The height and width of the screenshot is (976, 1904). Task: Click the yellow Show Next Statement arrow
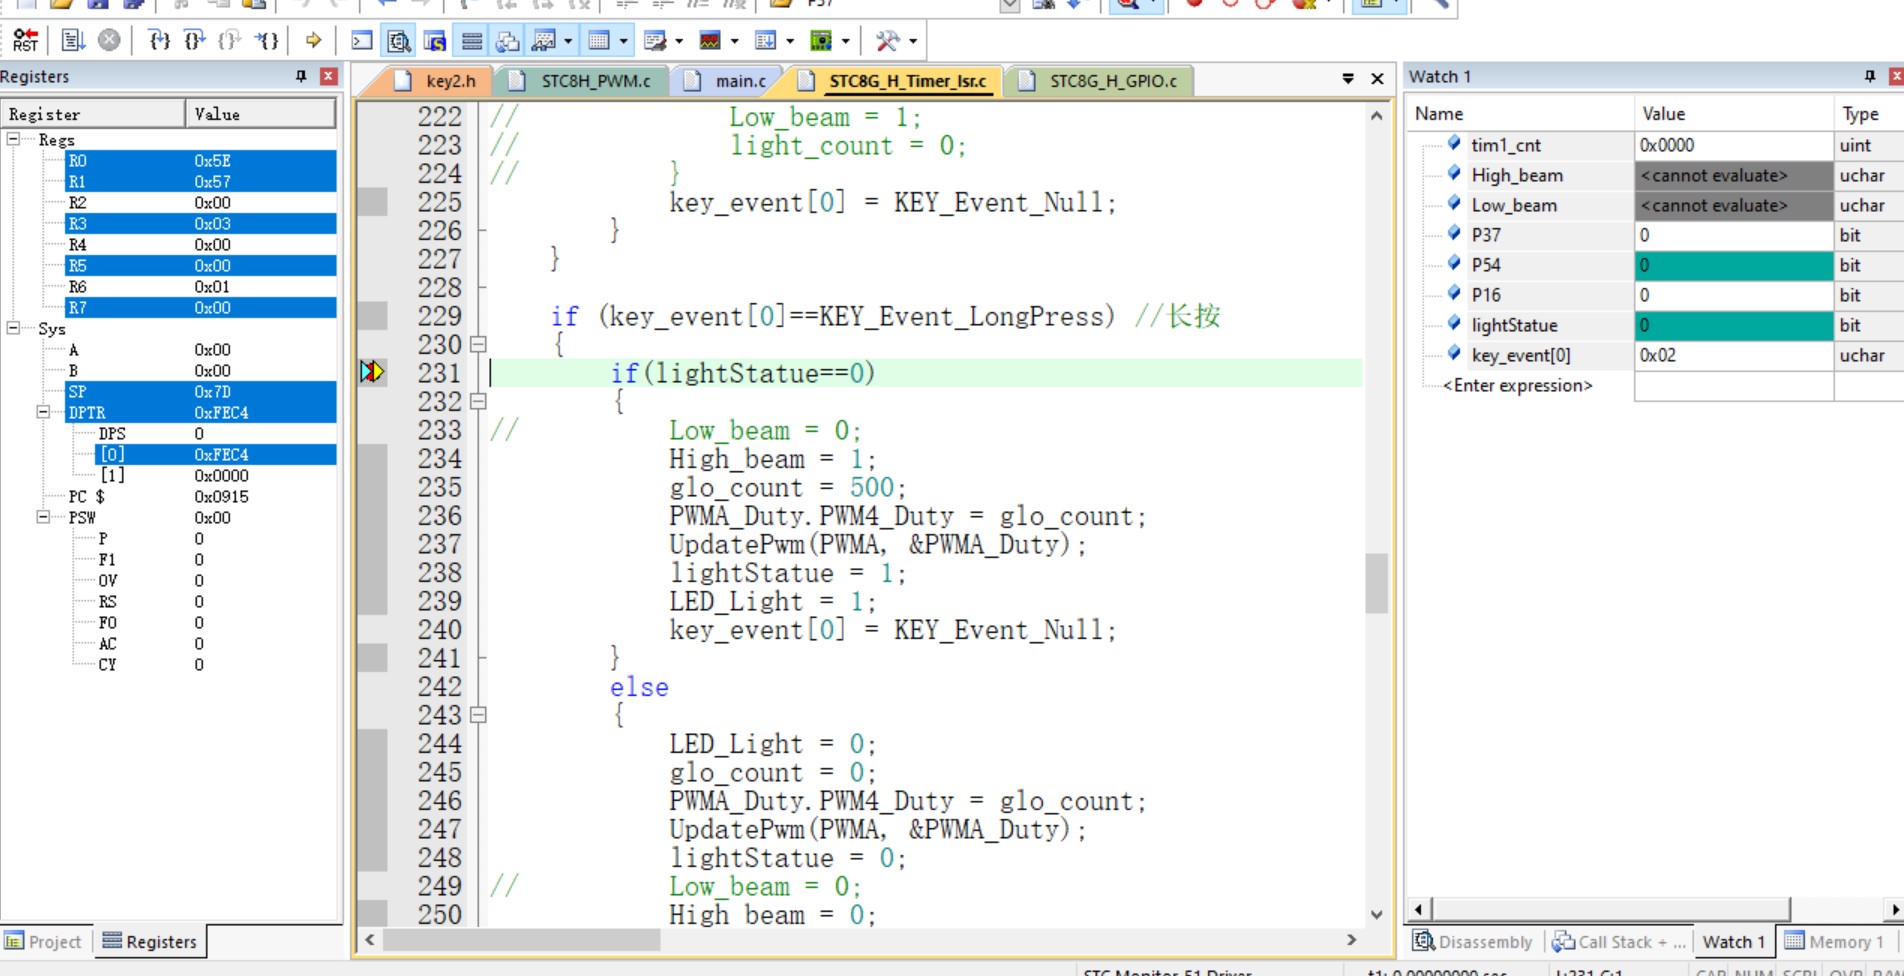pos(313,41)
